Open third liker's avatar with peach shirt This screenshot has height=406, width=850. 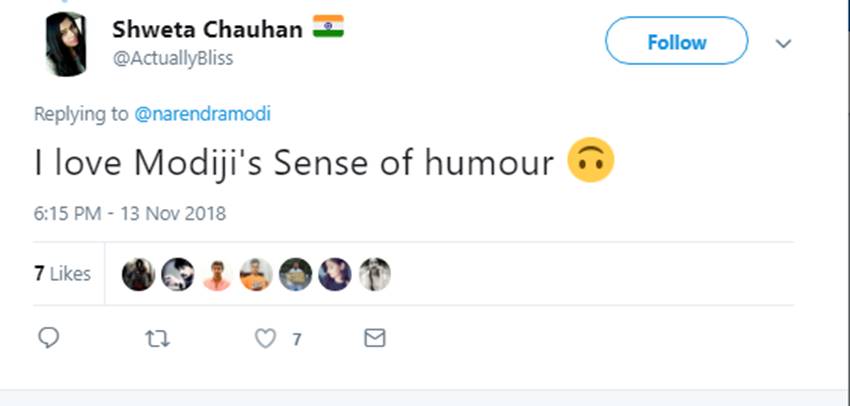pyautogui.click(x=217, y=274)
